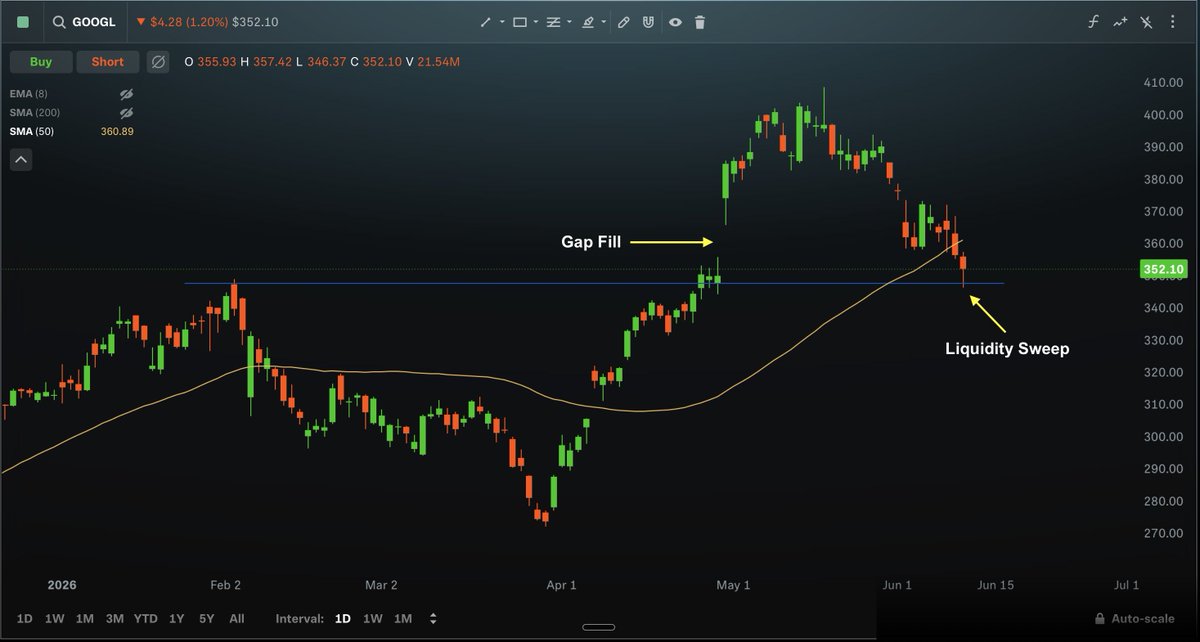
Task: Select the All time range
Action: 237,619
